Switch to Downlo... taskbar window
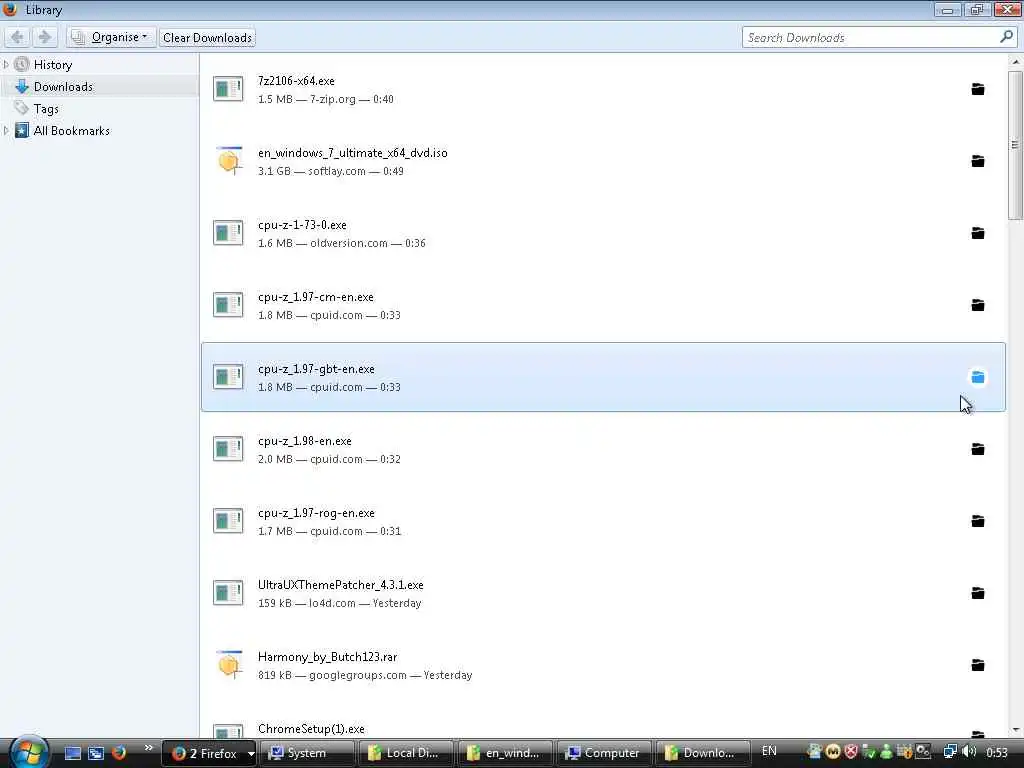 703,754
